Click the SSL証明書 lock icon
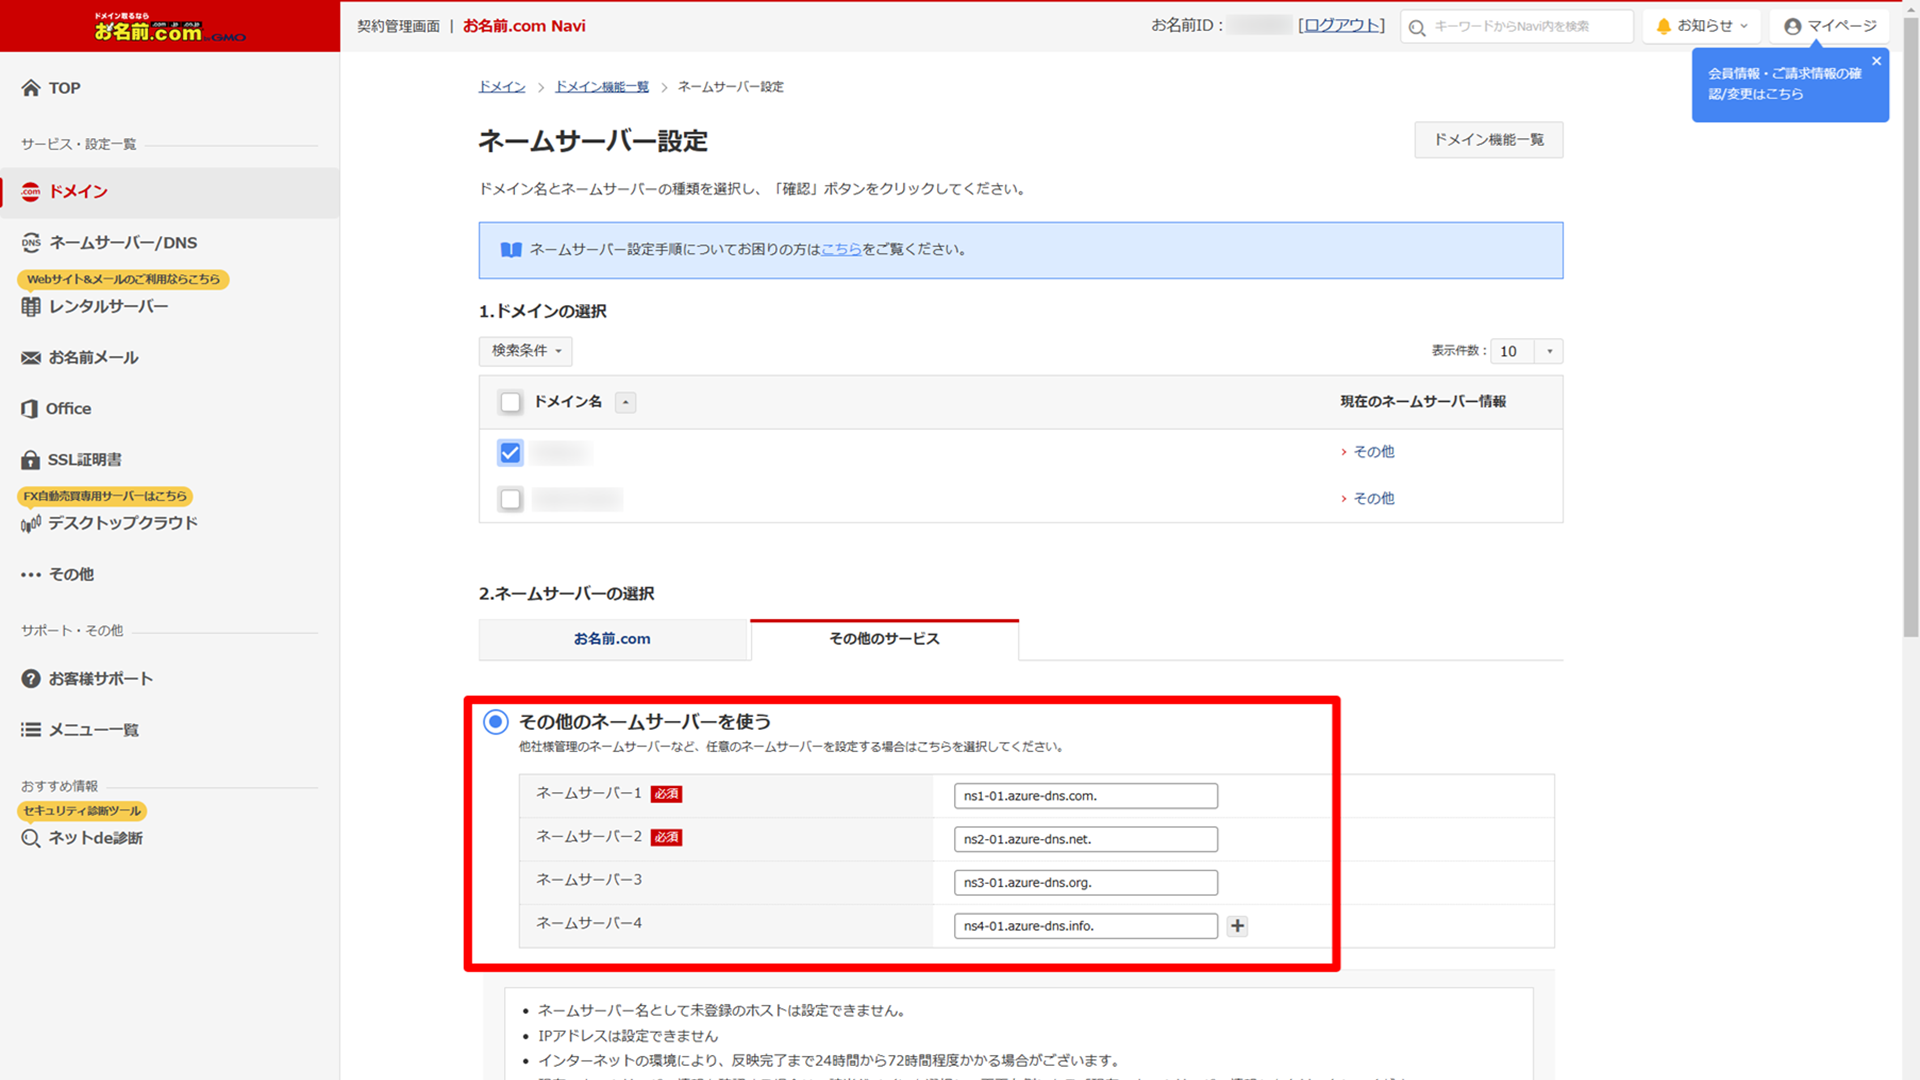Viewport: 1920px width, 1080px height. point(31,460)
